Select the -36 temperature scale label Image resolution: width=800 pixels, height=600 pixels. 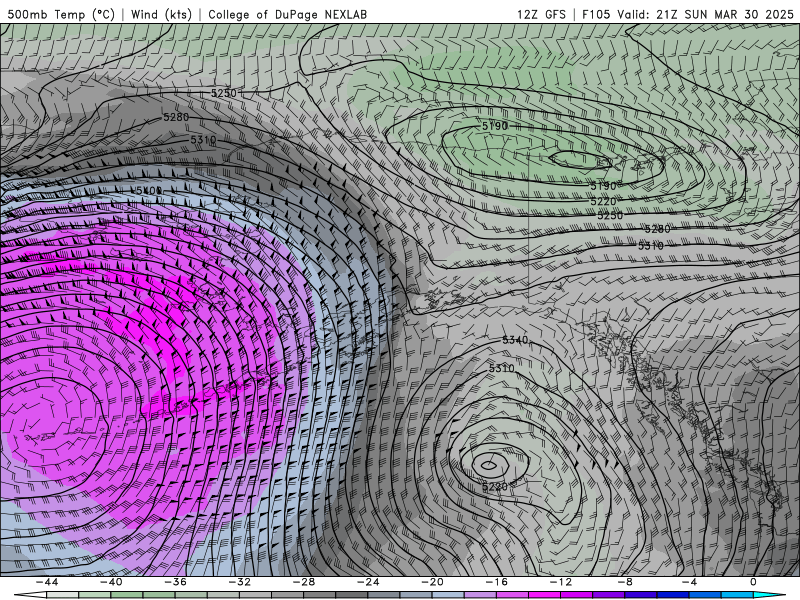coord(175,582)
